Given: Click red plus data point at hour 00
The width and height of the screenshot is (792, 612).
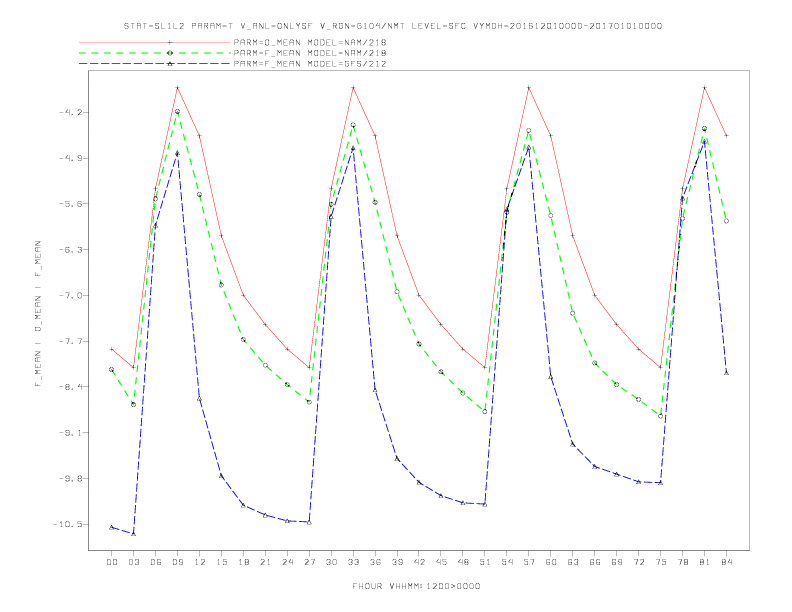Looking at the screenshot, I should (x=112, y=349).
